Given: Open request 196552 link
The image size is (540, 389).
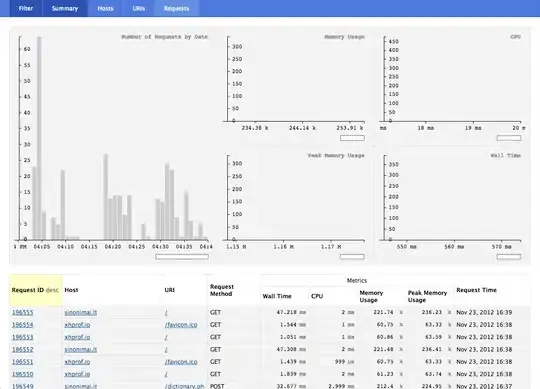Looking at the screenshot, I should pyautogui.click(x=23, y=349).
